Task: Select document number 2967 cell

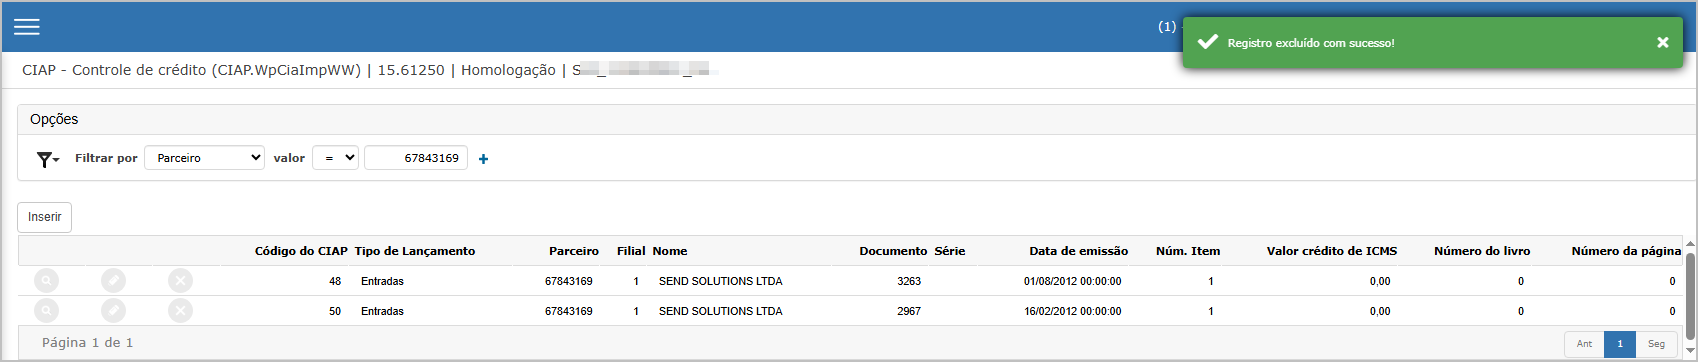Action: point(909,311)
